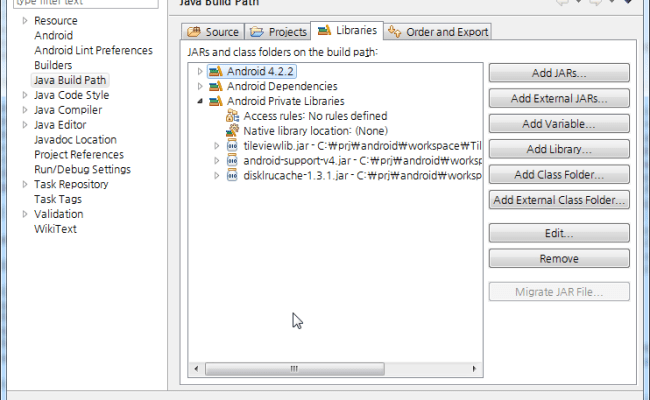Collapse the Android Private Libraries node
Image resolution: width=650 pixels, height=400 pixels.
(x=200, y=101)
